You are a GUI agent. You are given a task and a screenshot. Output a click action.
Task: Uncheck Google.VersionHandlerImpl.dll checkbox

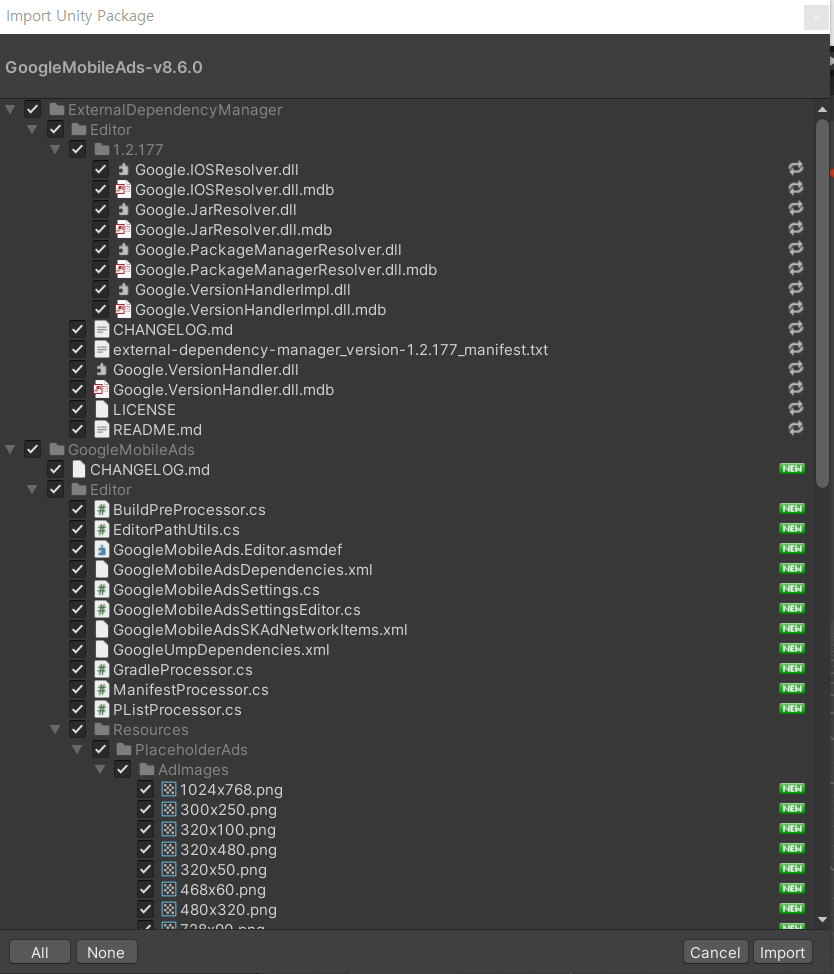(100, 289)
